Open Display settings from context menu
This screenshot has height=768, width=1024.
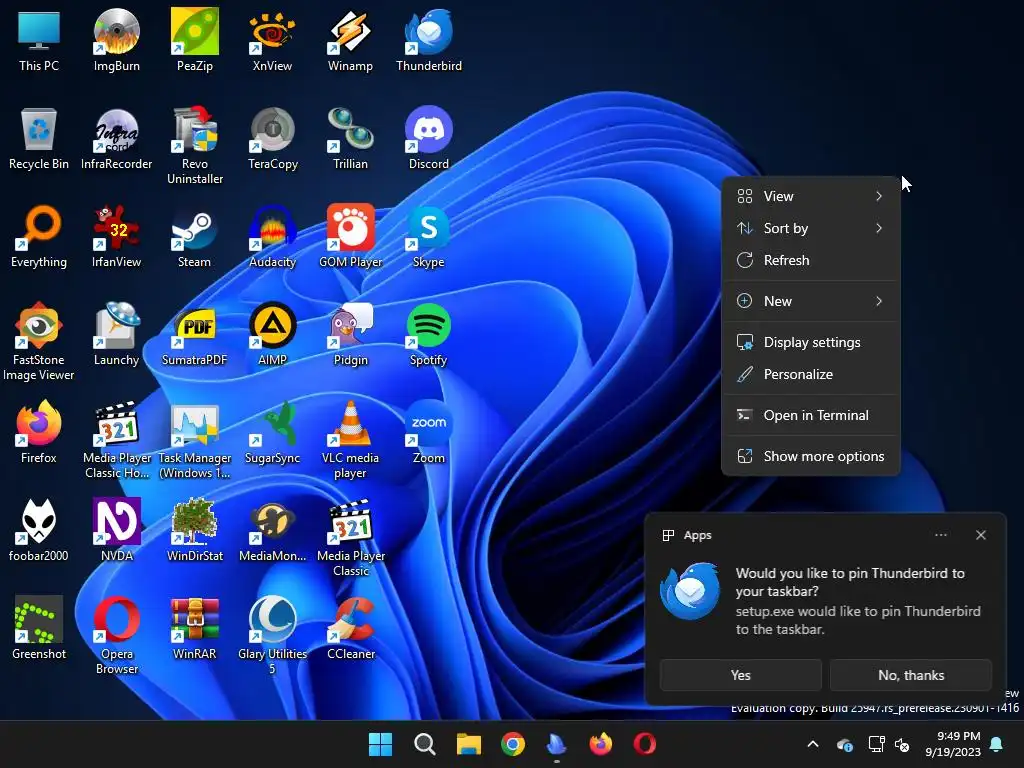(x=810, y=342)
